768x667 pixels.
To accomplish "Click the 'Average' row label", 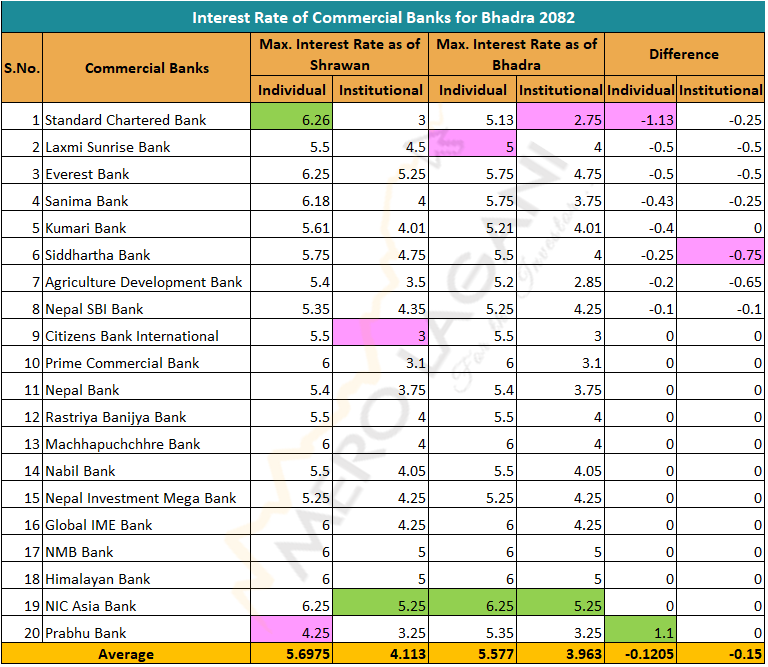I will (x=126, y=654).
